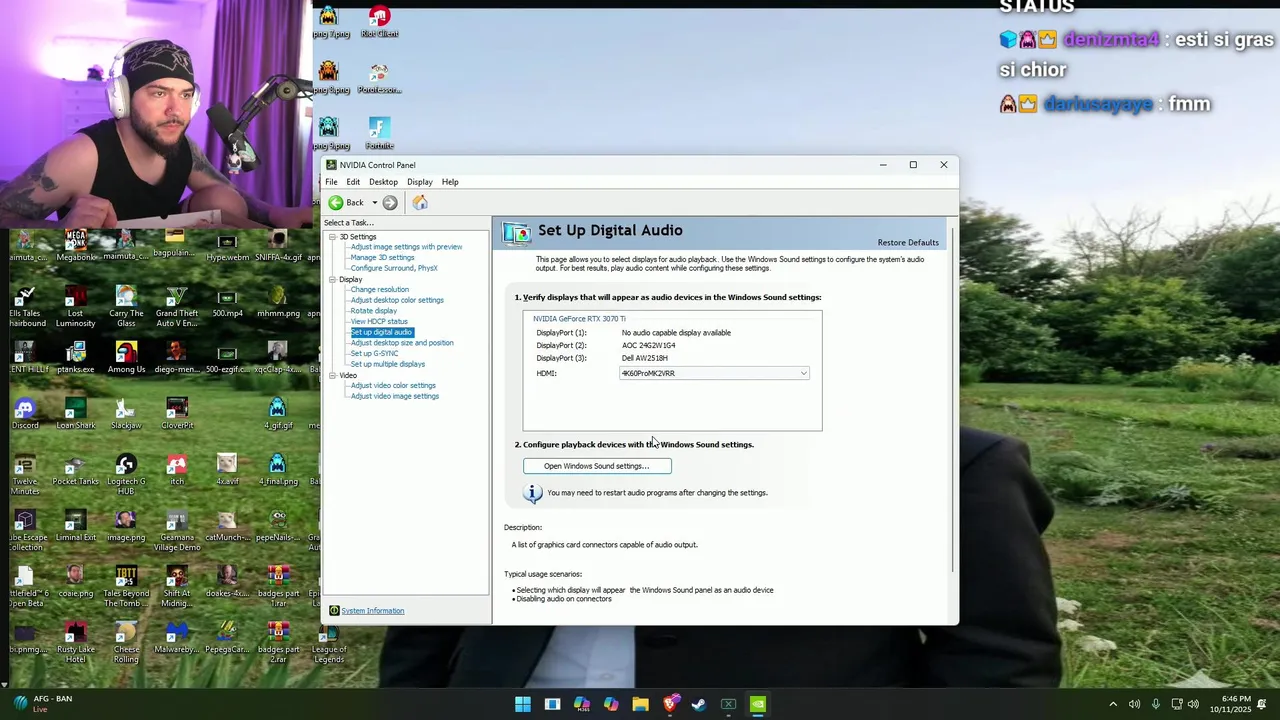1280x720 pixels.
Task: Open Steam from the taskbar
Action: coord(699,704)
